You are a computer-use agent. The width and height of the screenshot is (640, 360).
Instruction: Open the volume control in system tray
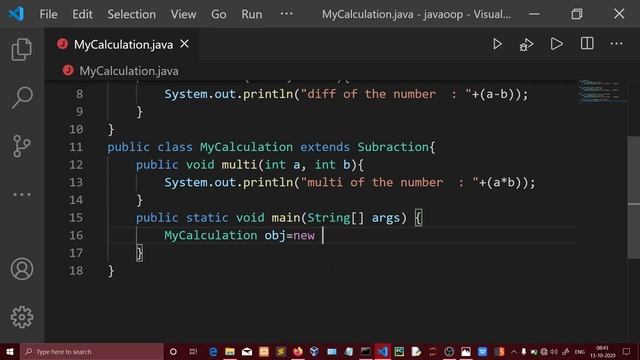(554, 351)
